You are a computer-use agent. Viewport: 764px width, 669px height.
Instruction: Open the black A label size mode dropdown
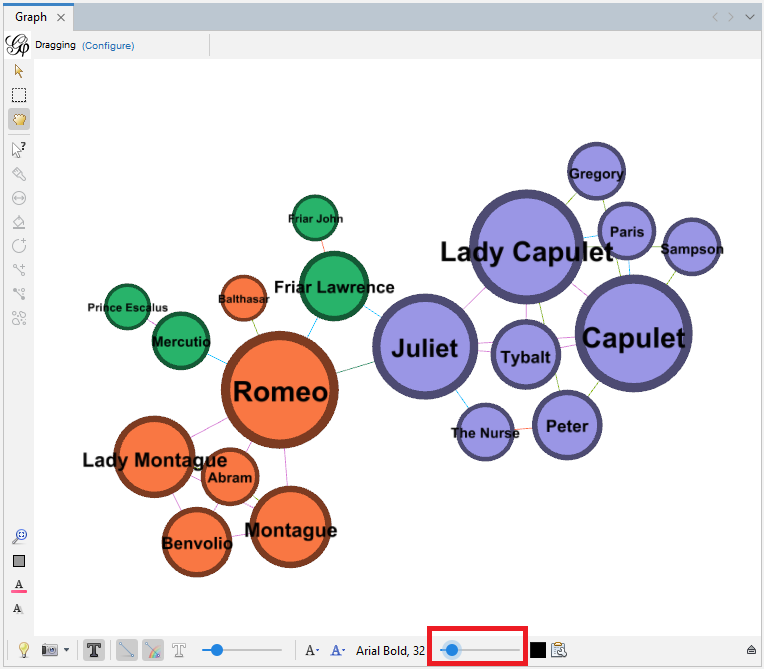pos(312,650)
